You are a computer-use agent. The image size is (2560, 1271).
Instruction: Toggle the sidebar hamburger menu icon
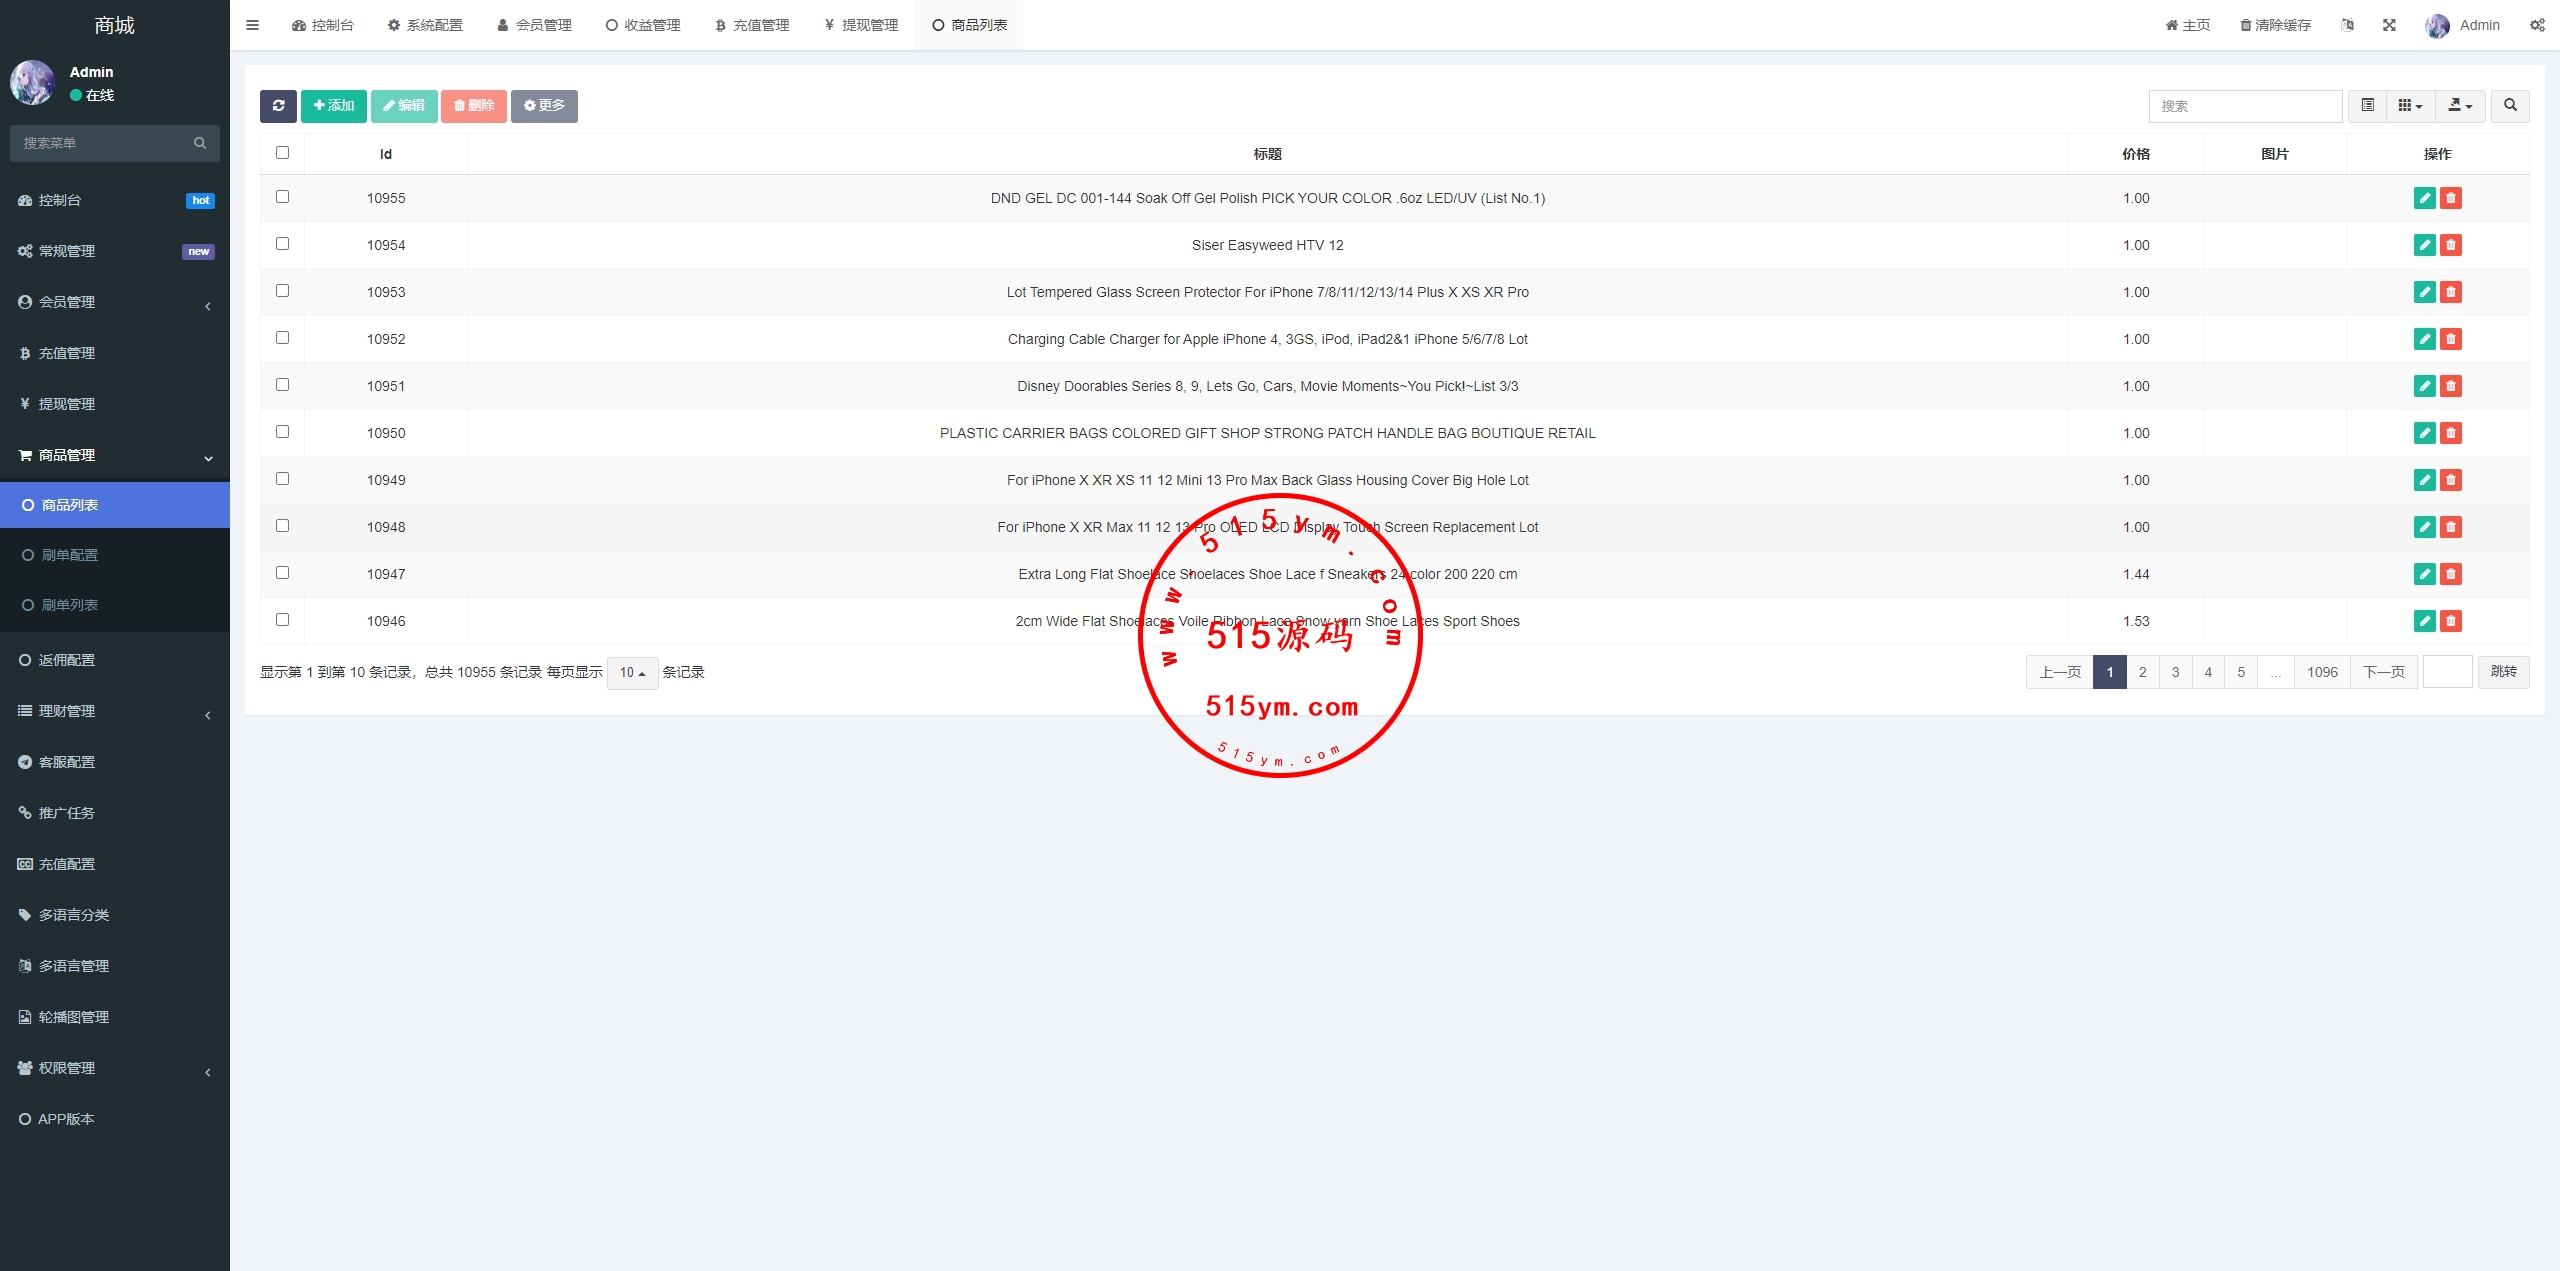coord(252,25)
